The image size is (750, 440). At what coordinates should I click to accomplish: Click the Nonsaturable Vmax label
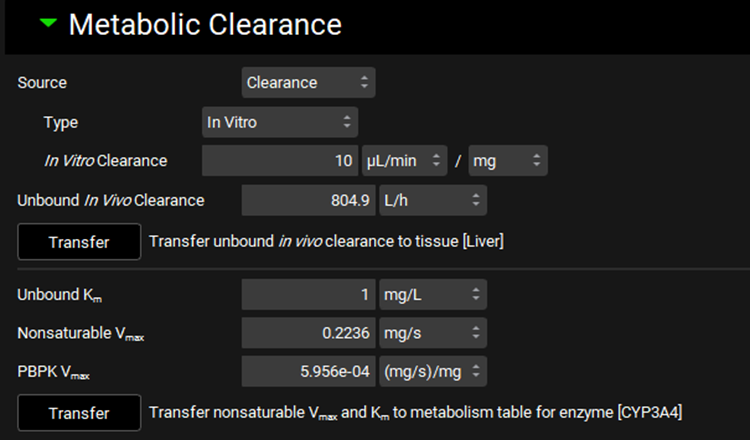tap(73, 333)
